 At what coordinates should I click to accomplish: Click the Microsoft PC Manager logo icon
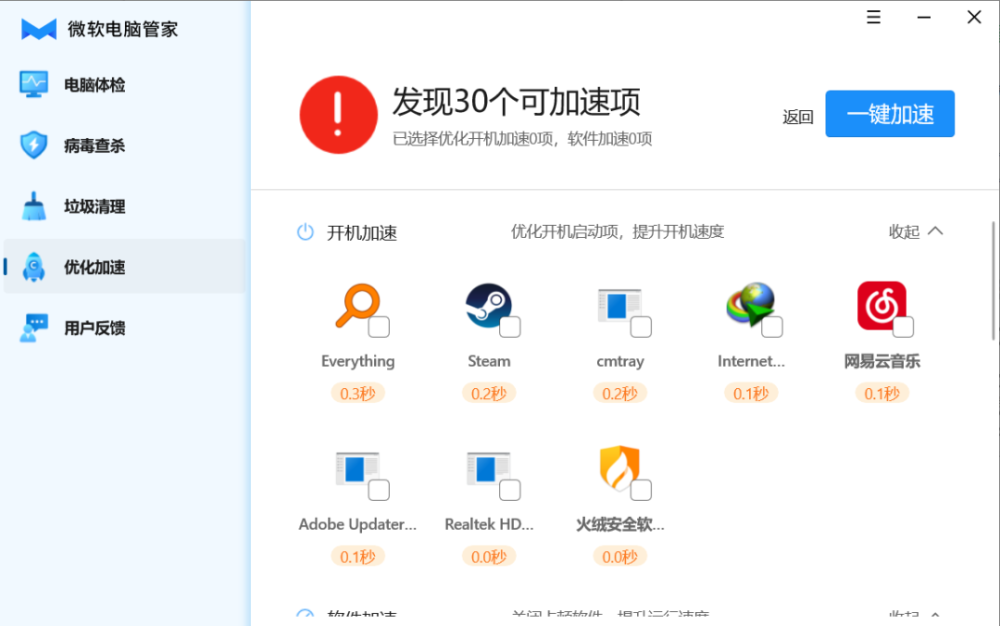pyautogui.click(x=38, y=29)
